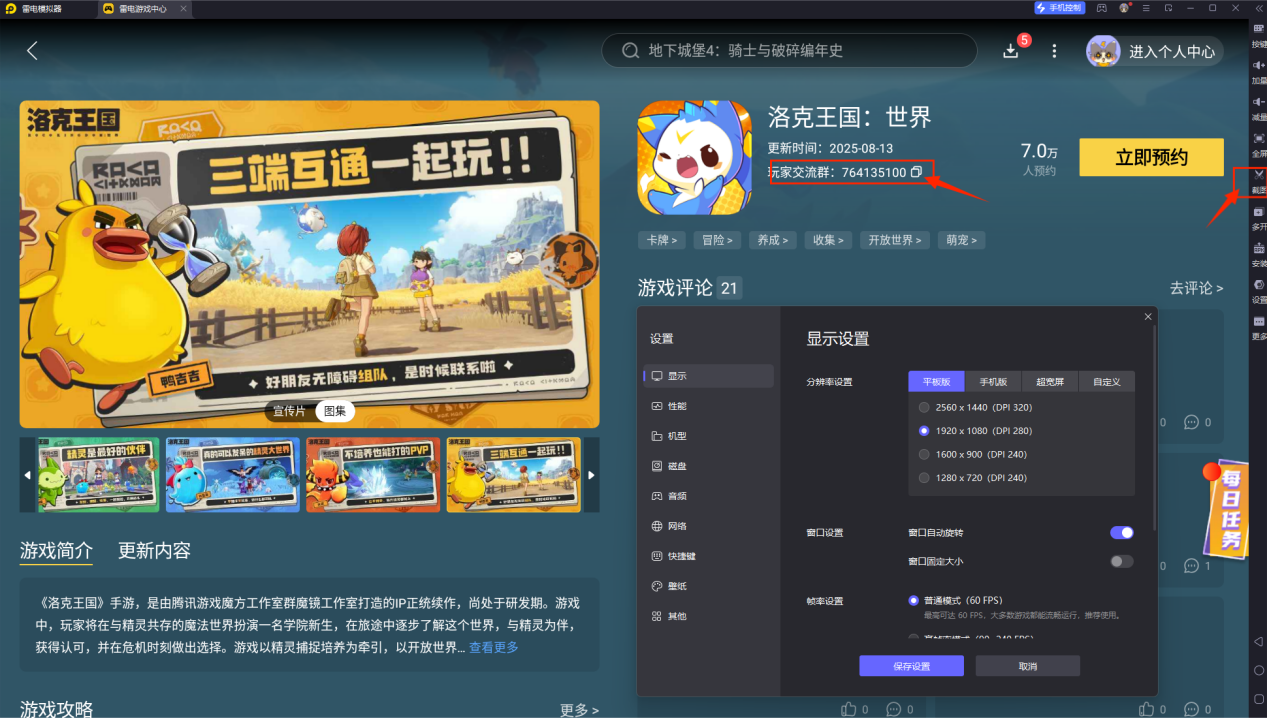Show previous thumbnails with left arrow

coord(27,475)
